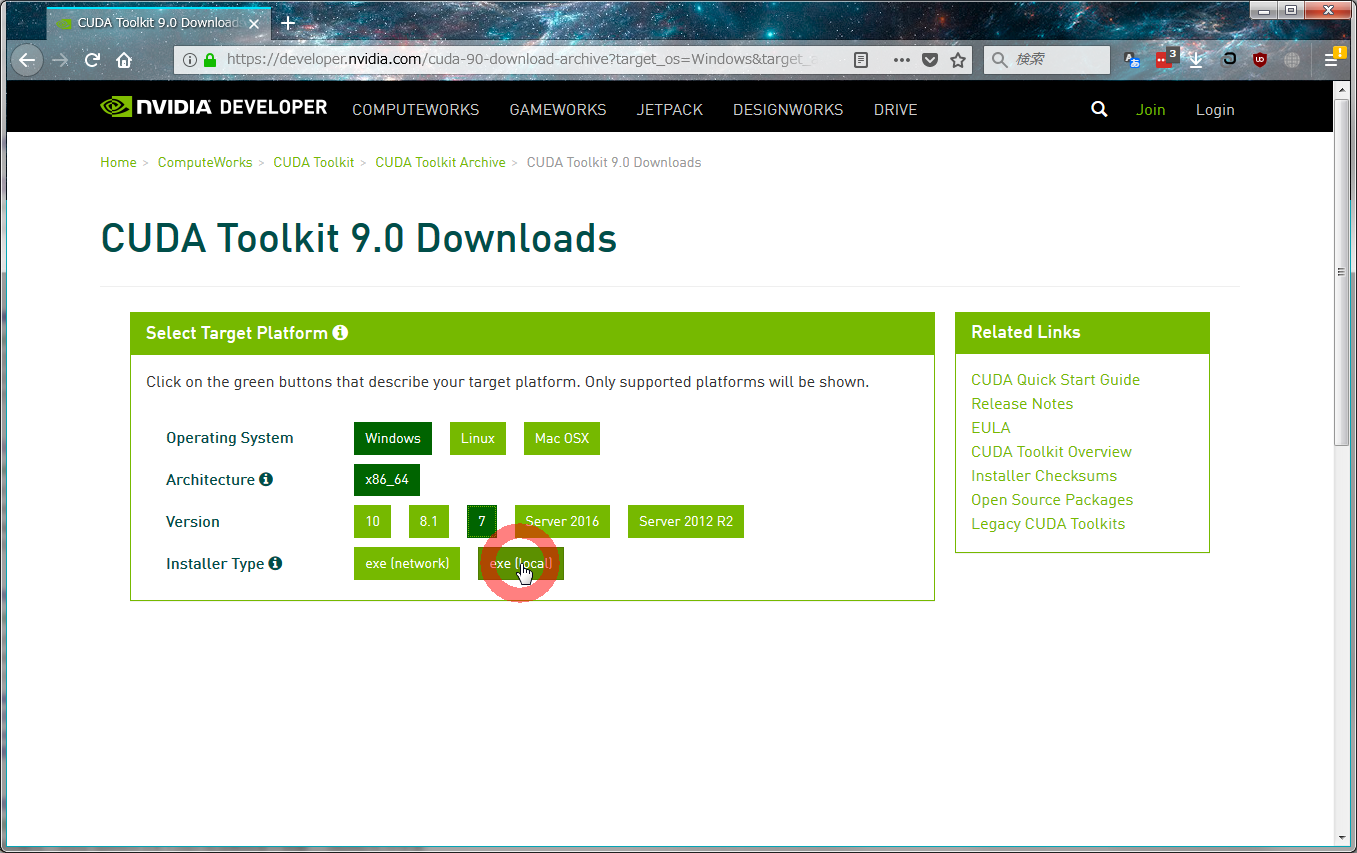Image resolution: width=1357 pixels, height=853 pixels.
Task: Open Legacy CUDA Toolkits link
Action: [1048, 524]
